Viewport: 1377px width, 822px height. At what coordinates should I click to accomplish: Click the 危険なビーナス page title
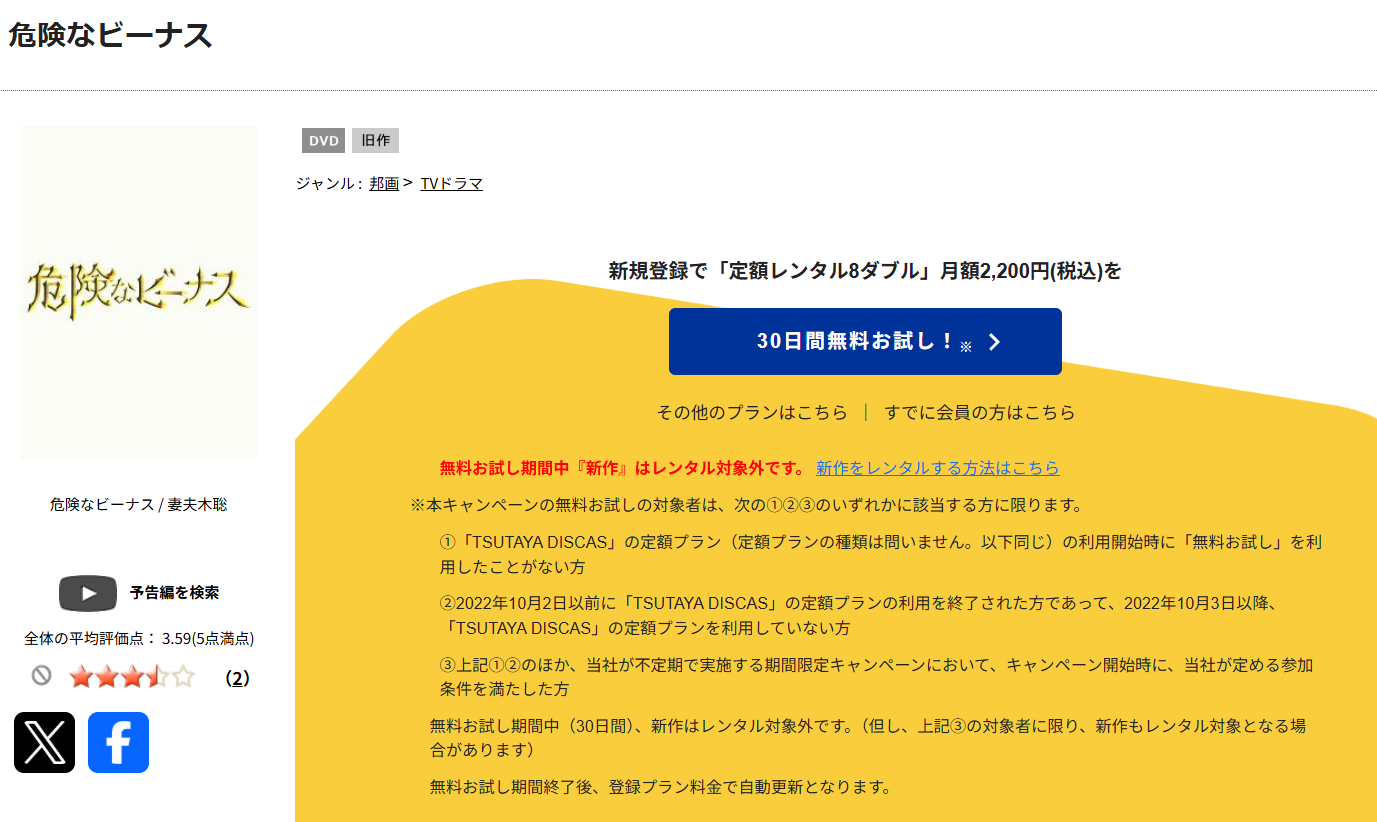coord(110,35)
